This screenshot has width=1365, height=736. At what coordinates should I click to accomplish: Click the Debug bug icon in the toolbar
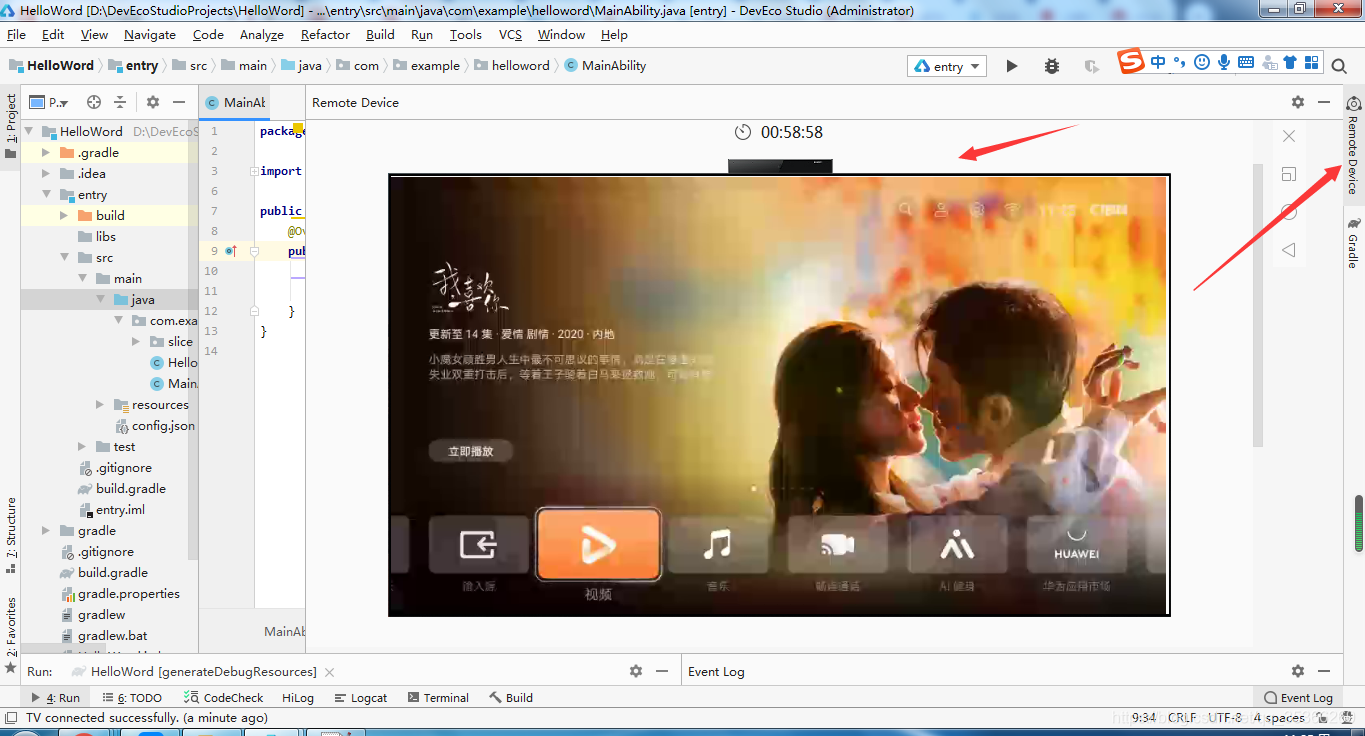tap(1052, 66)
